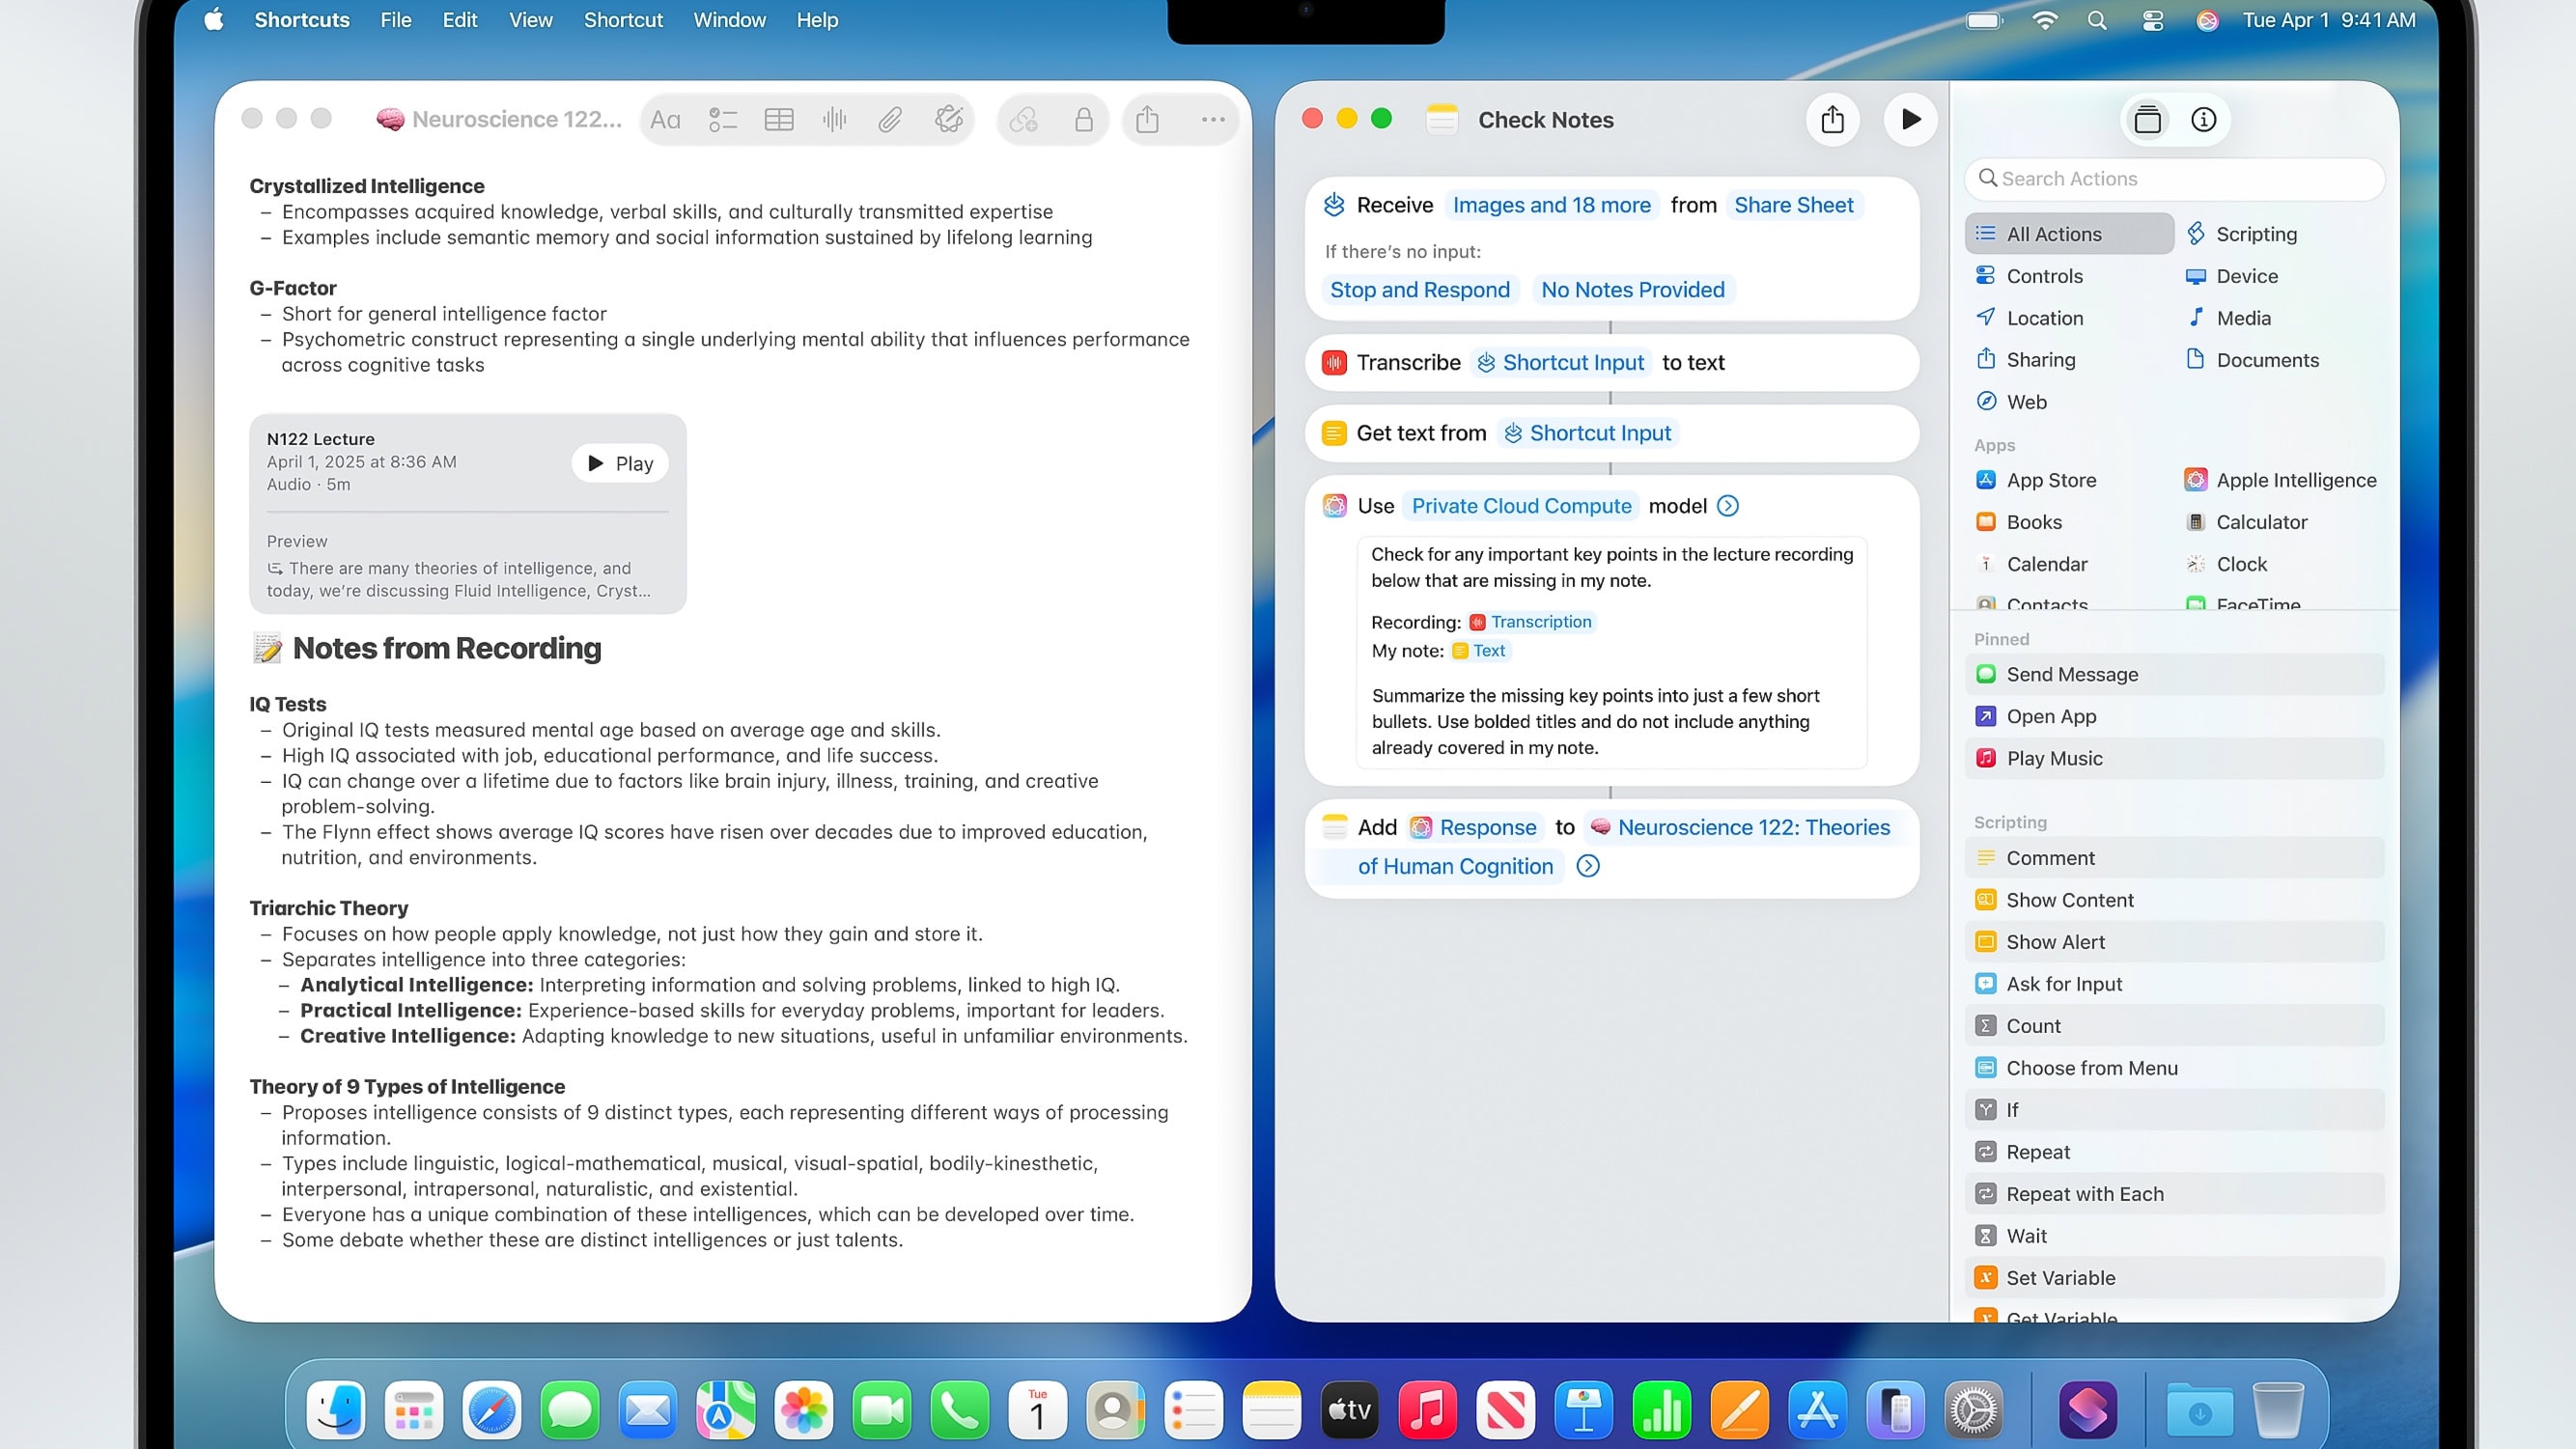Open Siri from menu bar

coord(2208,20)
